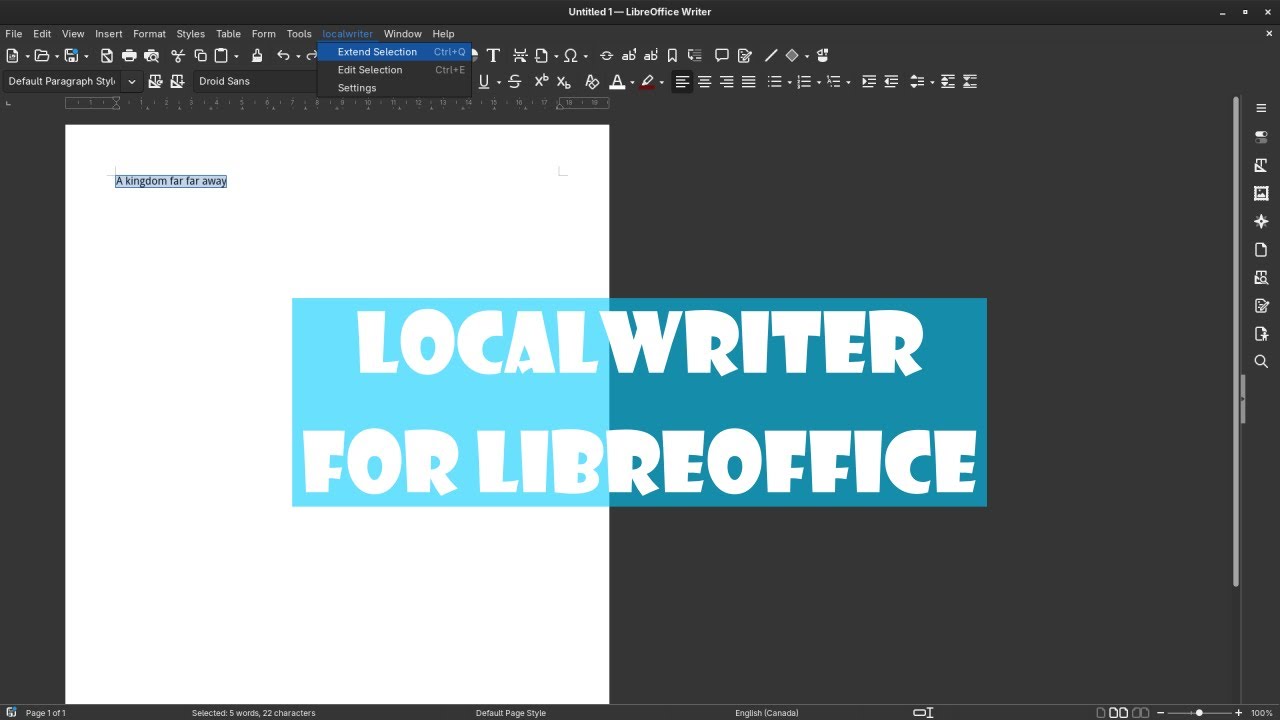Decrease paragraph indent
Image resolution: width=1280 pixels, height=720 pixels.
(890, 82)
